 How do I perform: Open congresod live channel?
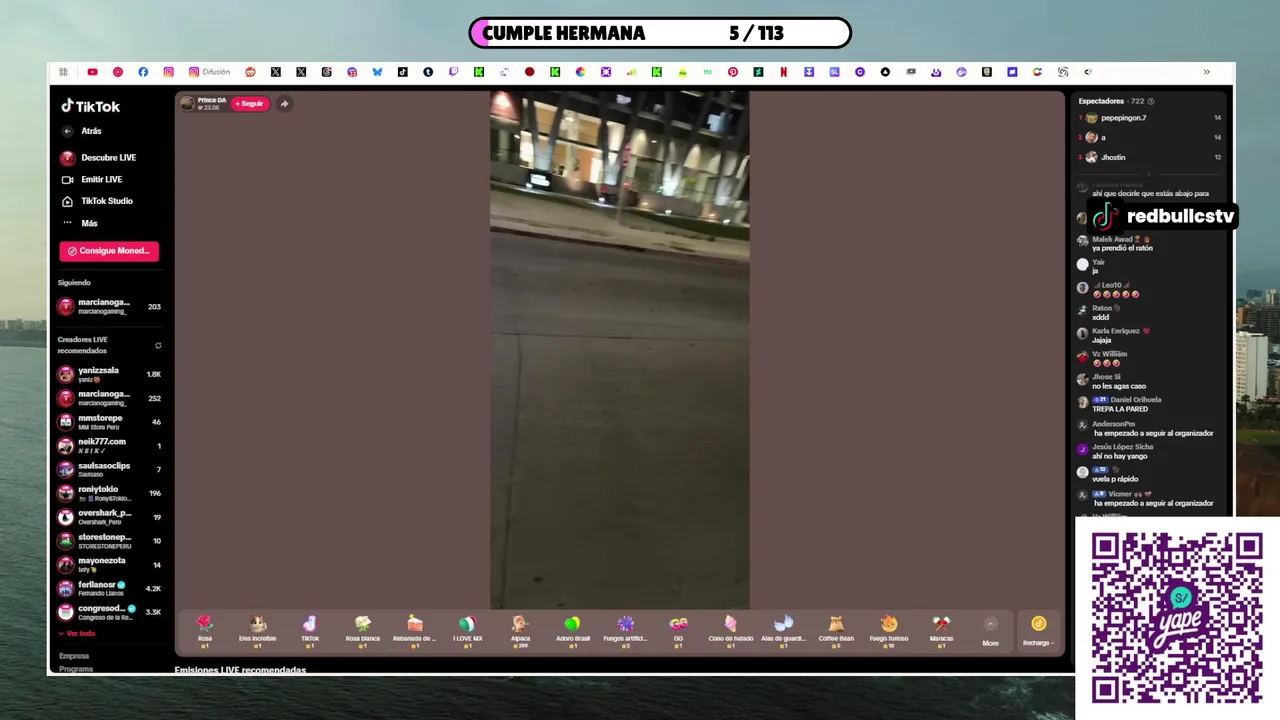(110, 612)
